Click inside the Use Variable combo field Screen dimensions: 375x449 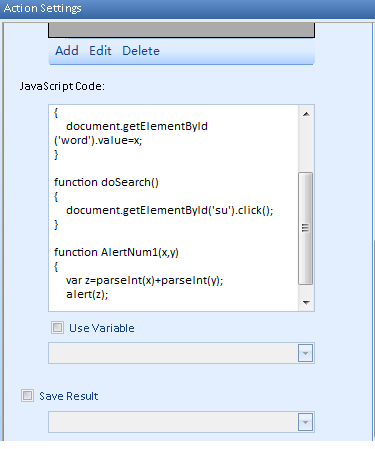click(173, 353)
